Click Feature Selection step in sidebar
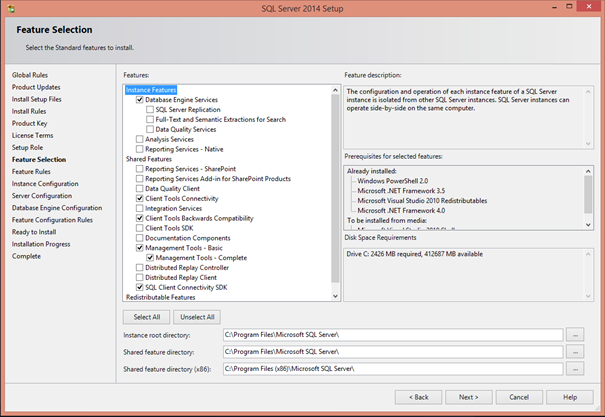 [39, 159]
